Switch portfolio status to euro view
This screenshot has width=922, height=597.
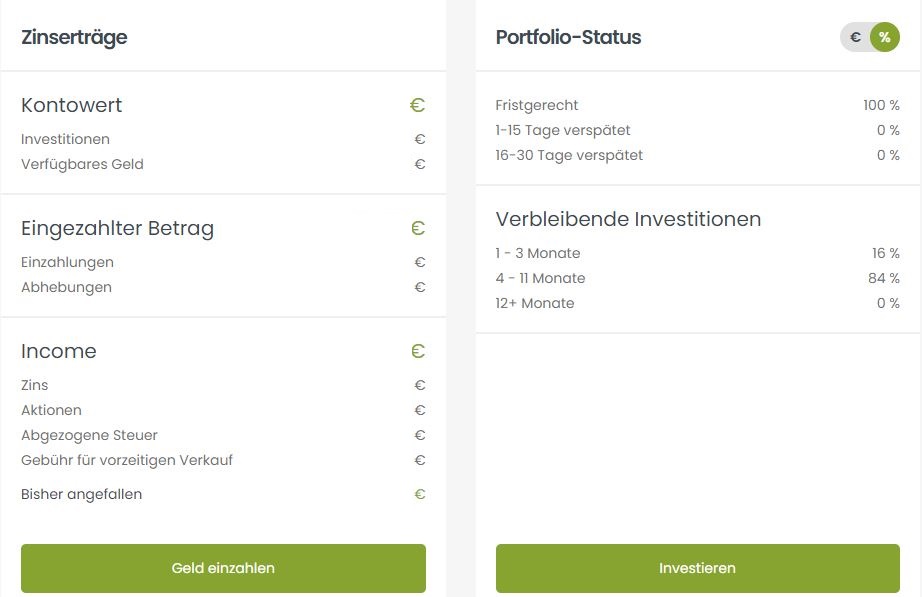tap(855, 37)
